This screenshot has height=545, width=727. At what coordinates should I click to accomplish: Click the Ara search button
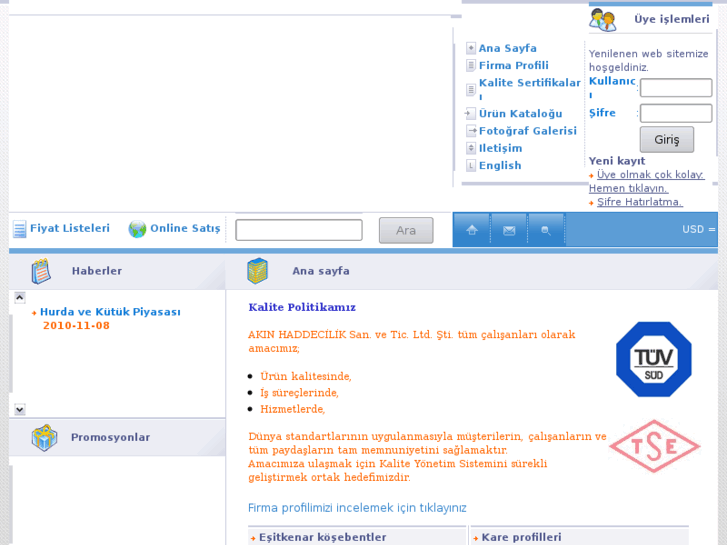pyautogui.click(x=406, y=230)
